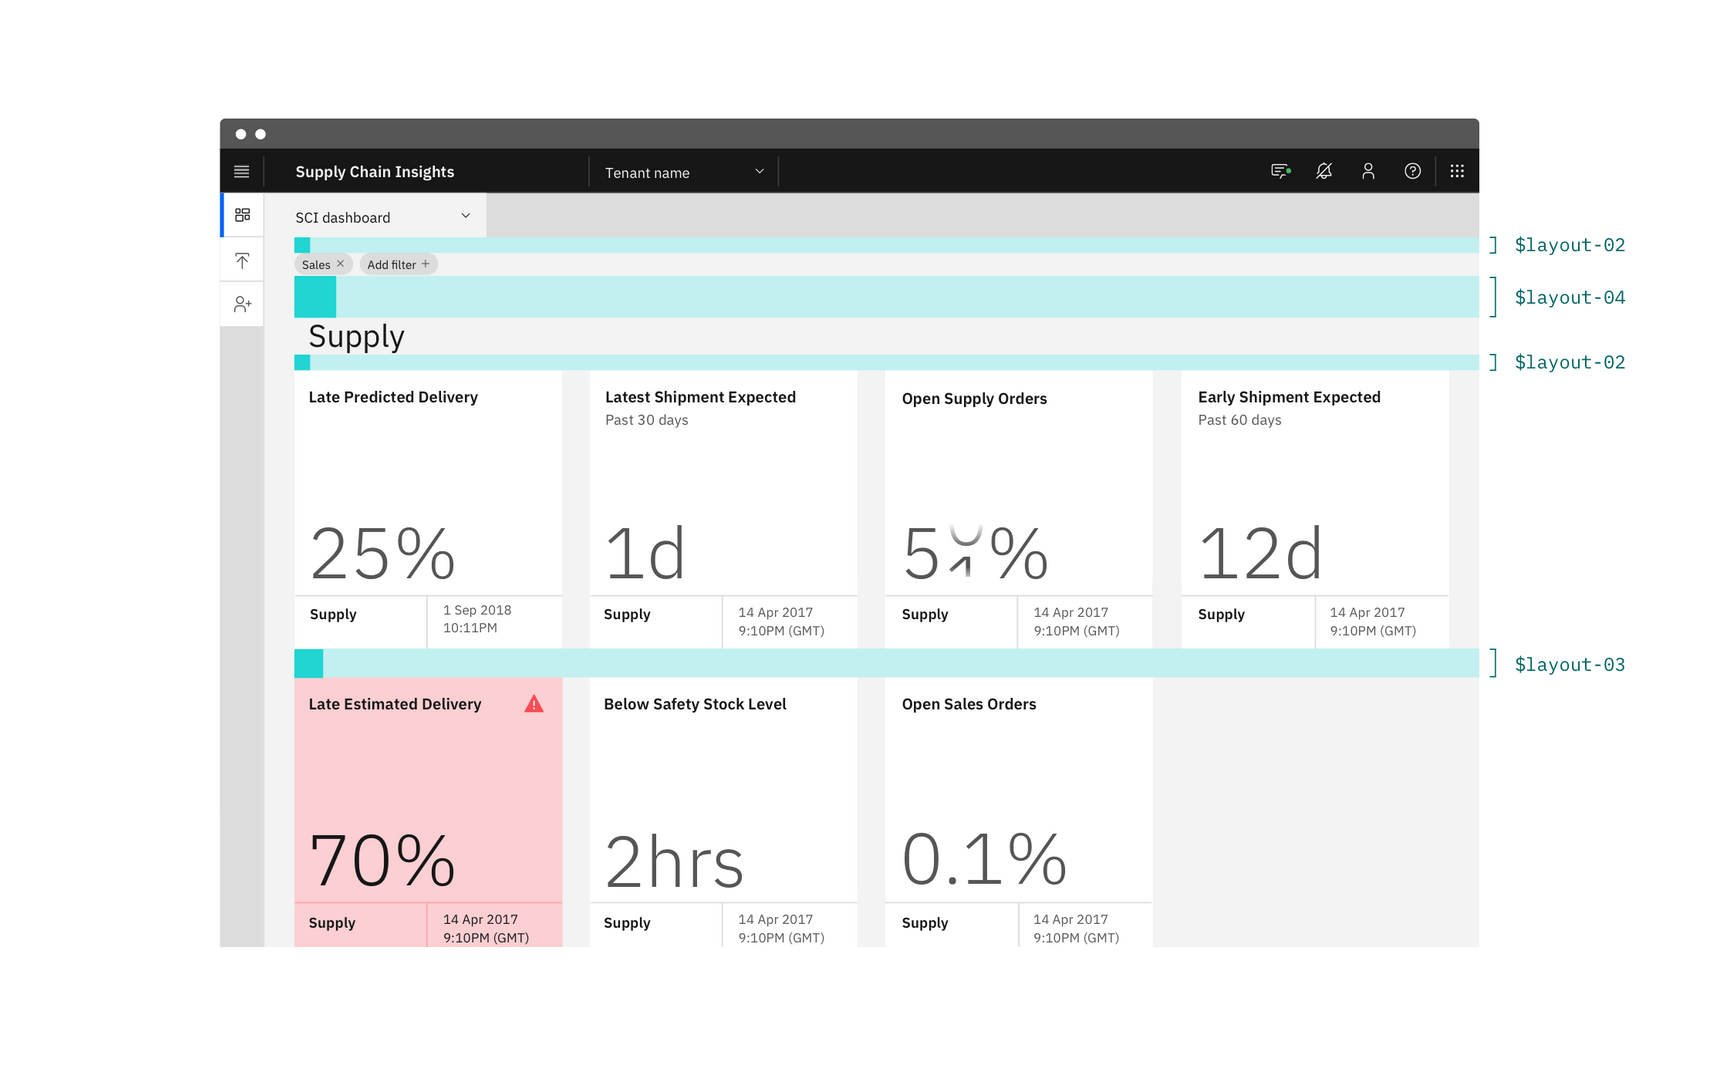This screenshot has height=1074, width=1728.
Task: Select the Supply tab on the 25% tile
Action: (332, 613)
